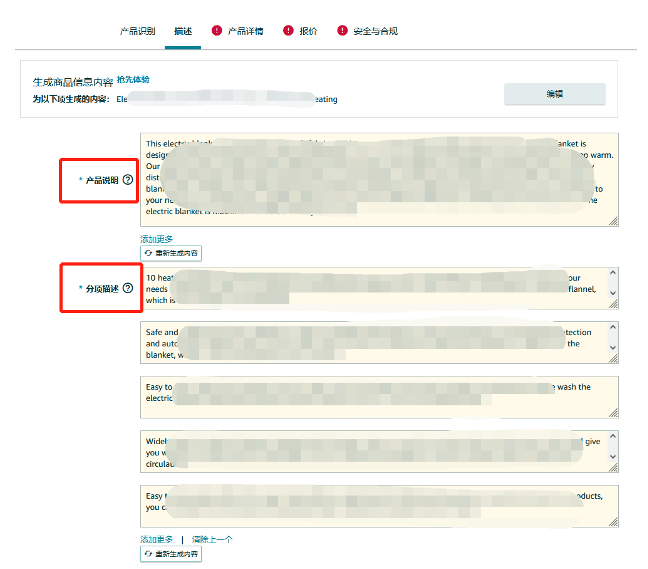
Task: Click 重新生成内容 under product description
Action: pyautogui.click(x=171, y=254)
